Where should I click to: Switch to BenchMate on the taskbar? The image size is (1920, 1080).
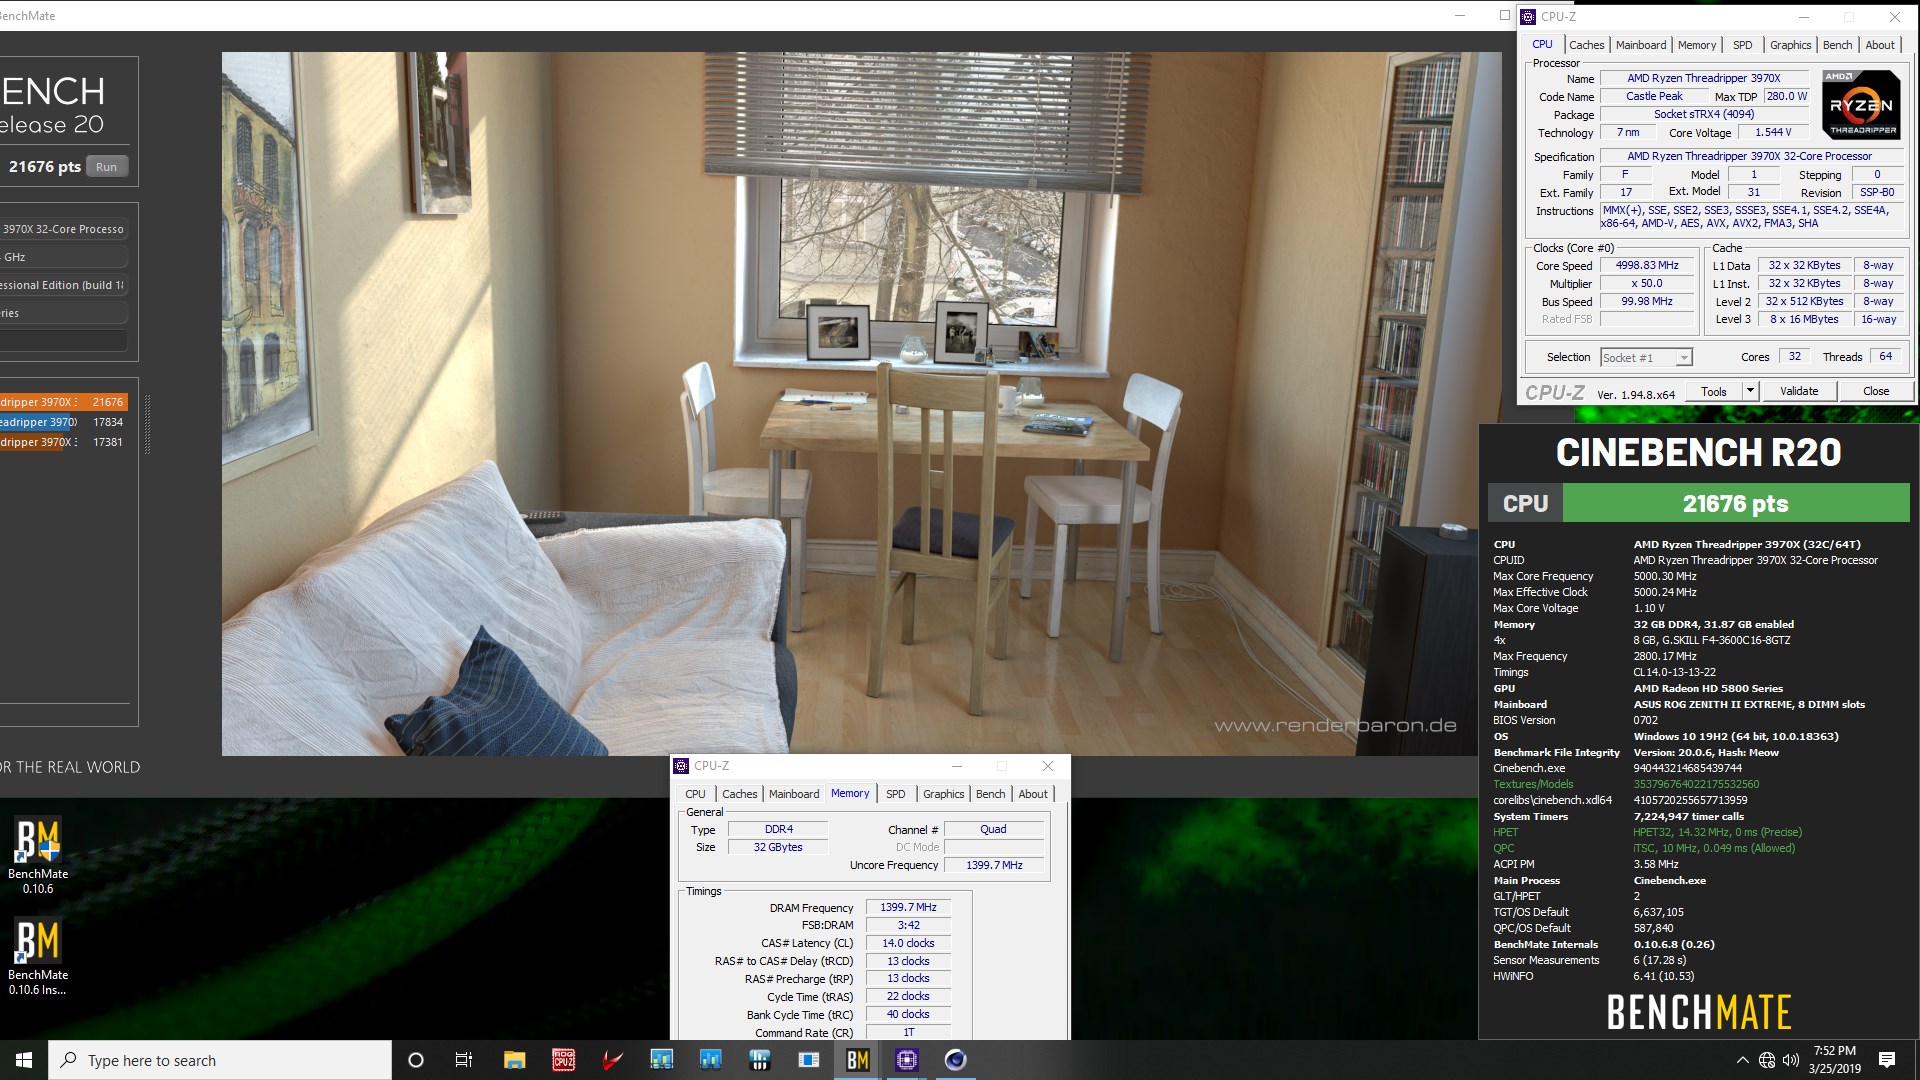point(857,1060)
